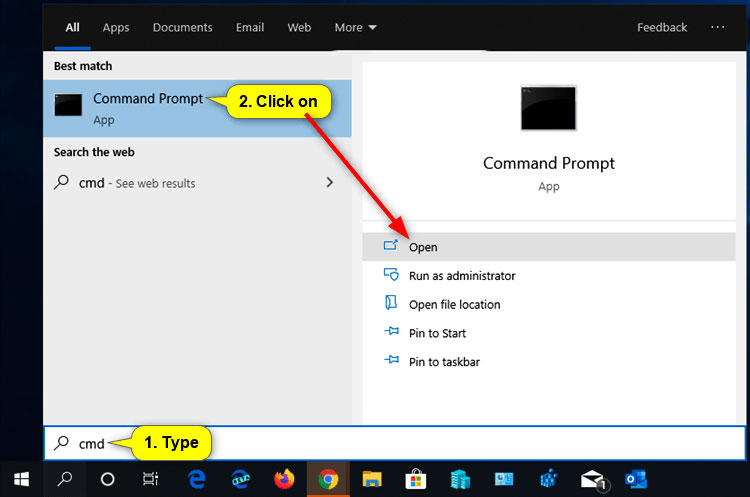The image size is (750, 497).
Task: Select the Email search tab
Action: 250,28
